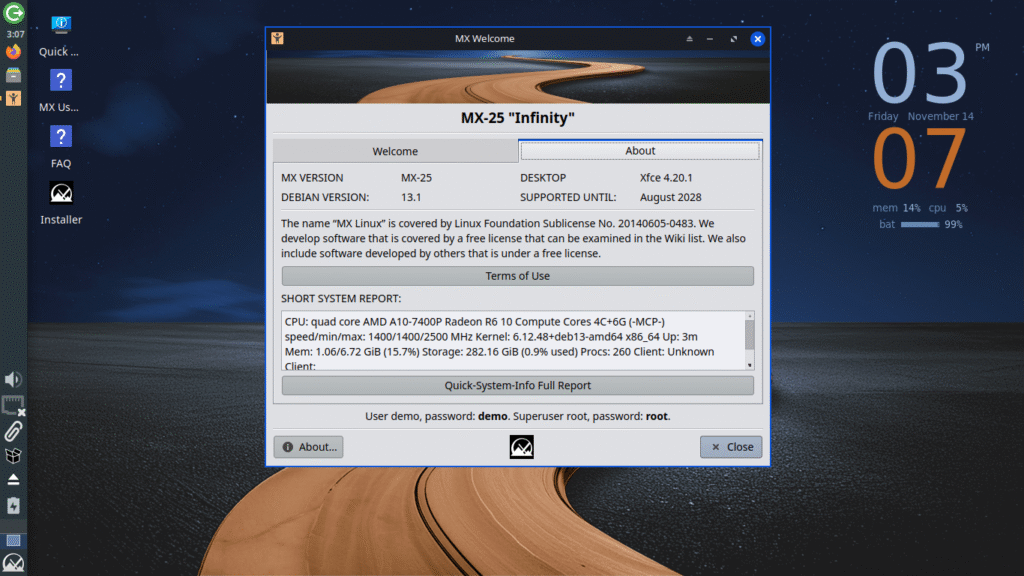Image resolution: width=1024 pixels, height=576 pixels.
Task: Click the volume speaker icon
Action: point(13,380)
